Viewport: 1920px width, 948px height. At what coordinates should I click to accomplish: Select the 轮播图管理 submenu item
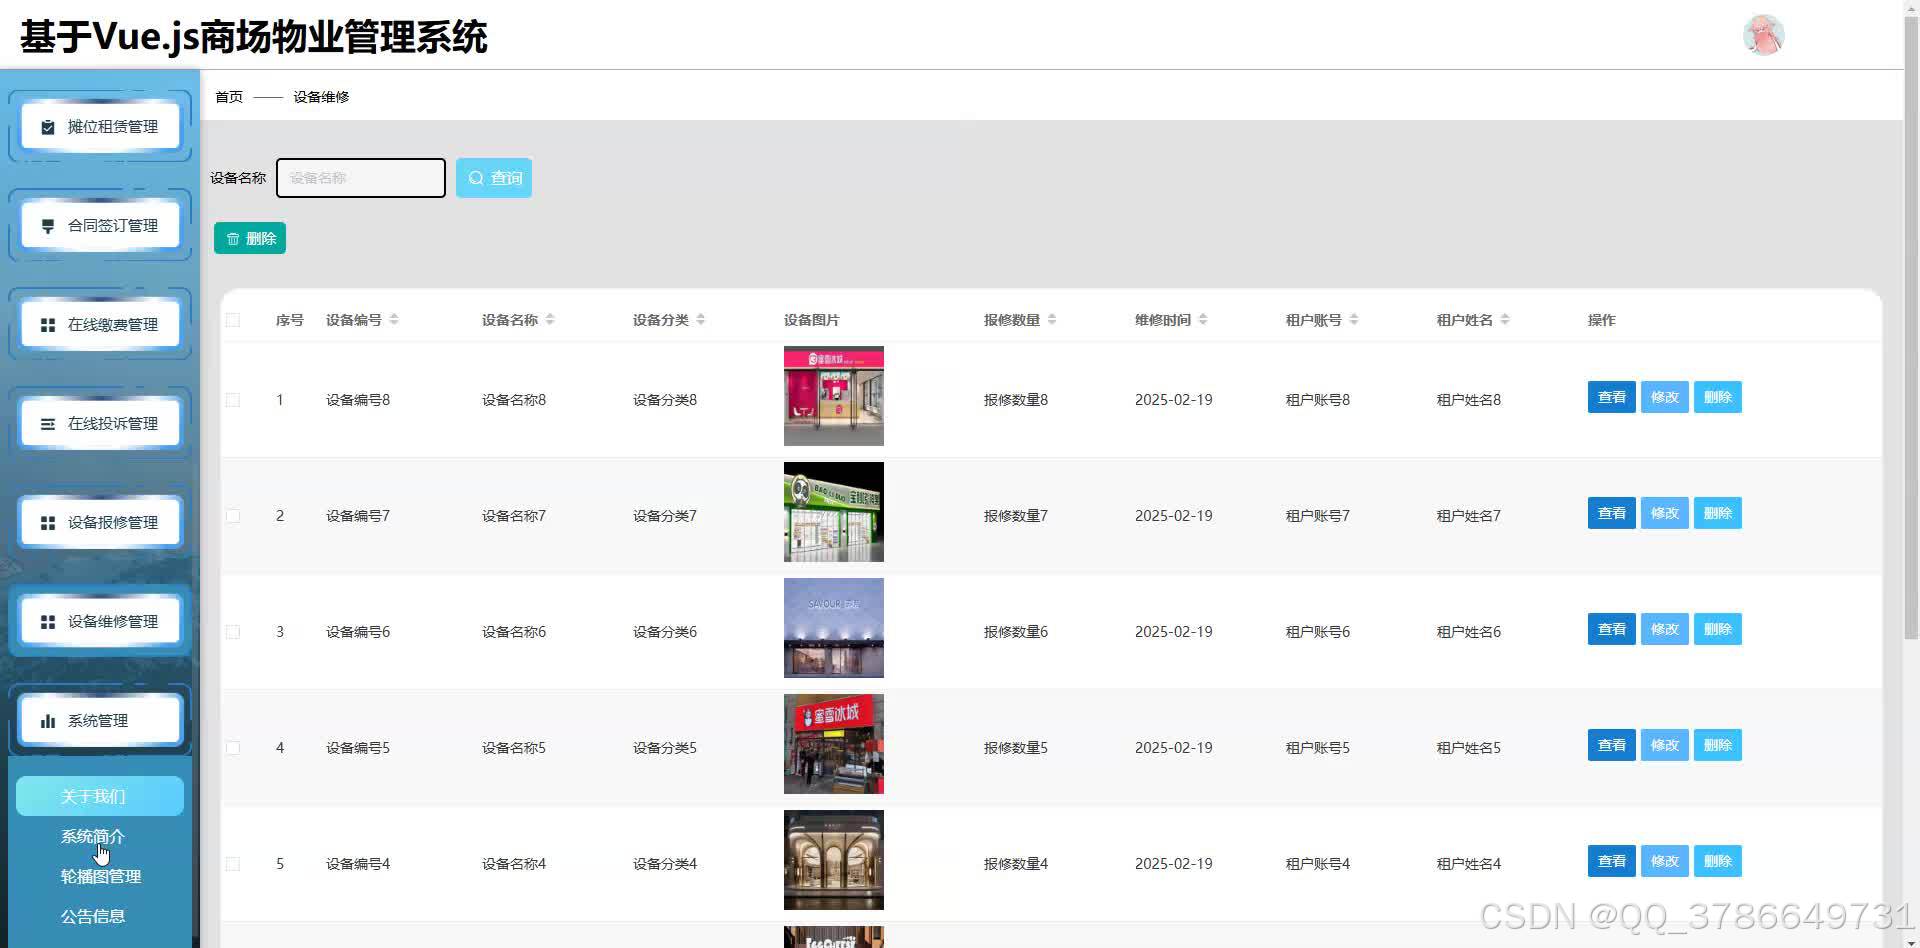[101, 877]
